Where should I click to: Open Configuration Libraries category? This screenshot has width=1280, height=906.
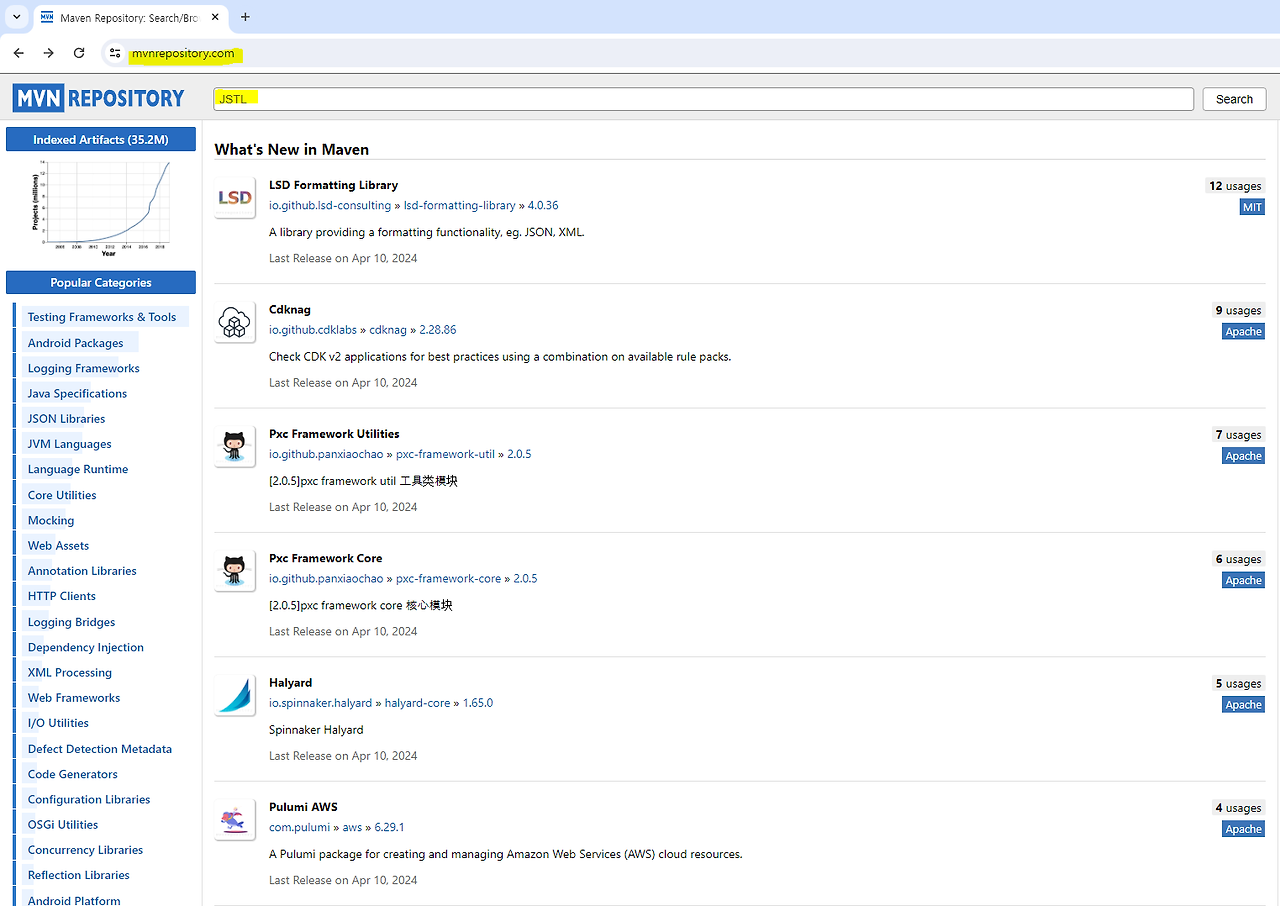pyautogui.click(x=89, y=799)
